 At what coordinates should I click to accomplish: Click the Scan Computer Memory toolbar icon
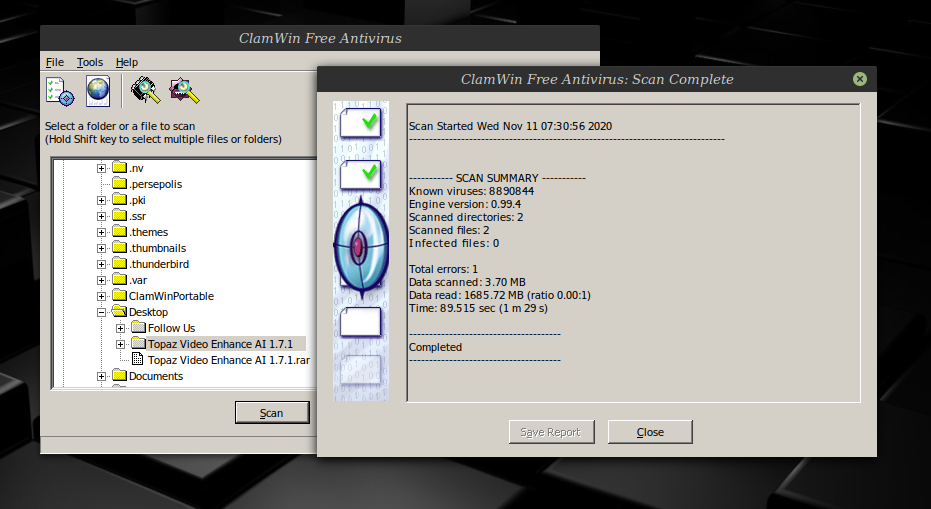coord(145,90)
